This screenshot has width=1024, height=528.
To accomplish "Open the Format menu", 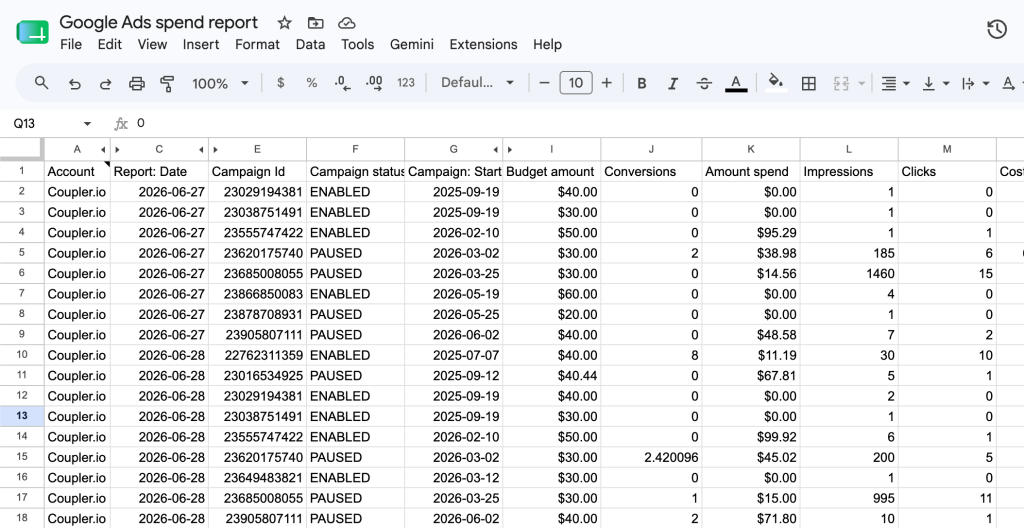I will coord(257,44).
